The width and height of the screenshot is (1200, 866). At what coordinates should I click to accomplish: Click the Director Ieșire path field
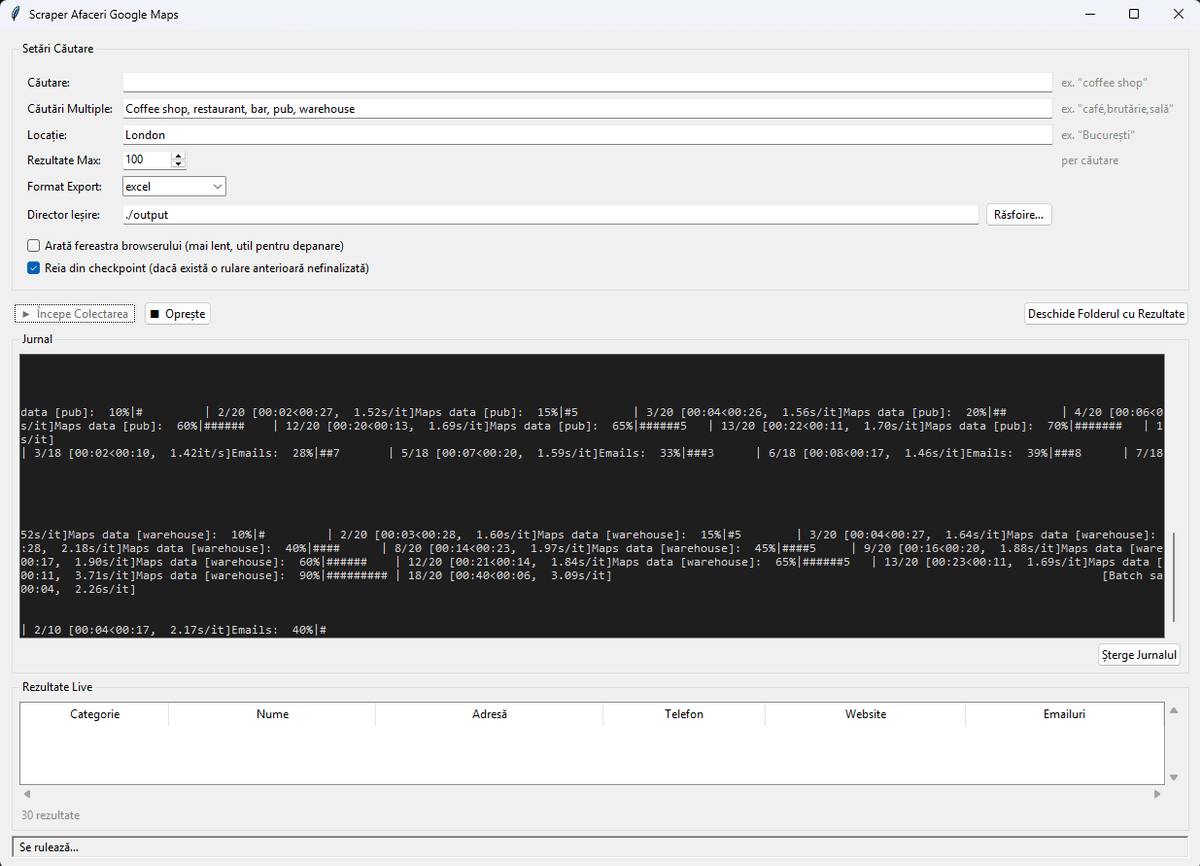[x=550, y=215]
